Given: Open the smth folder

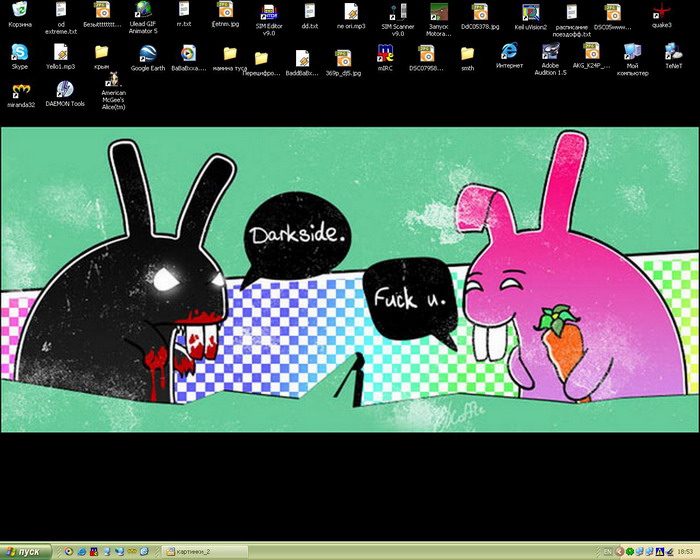Looking at the screenshot, I should (467, 59).
